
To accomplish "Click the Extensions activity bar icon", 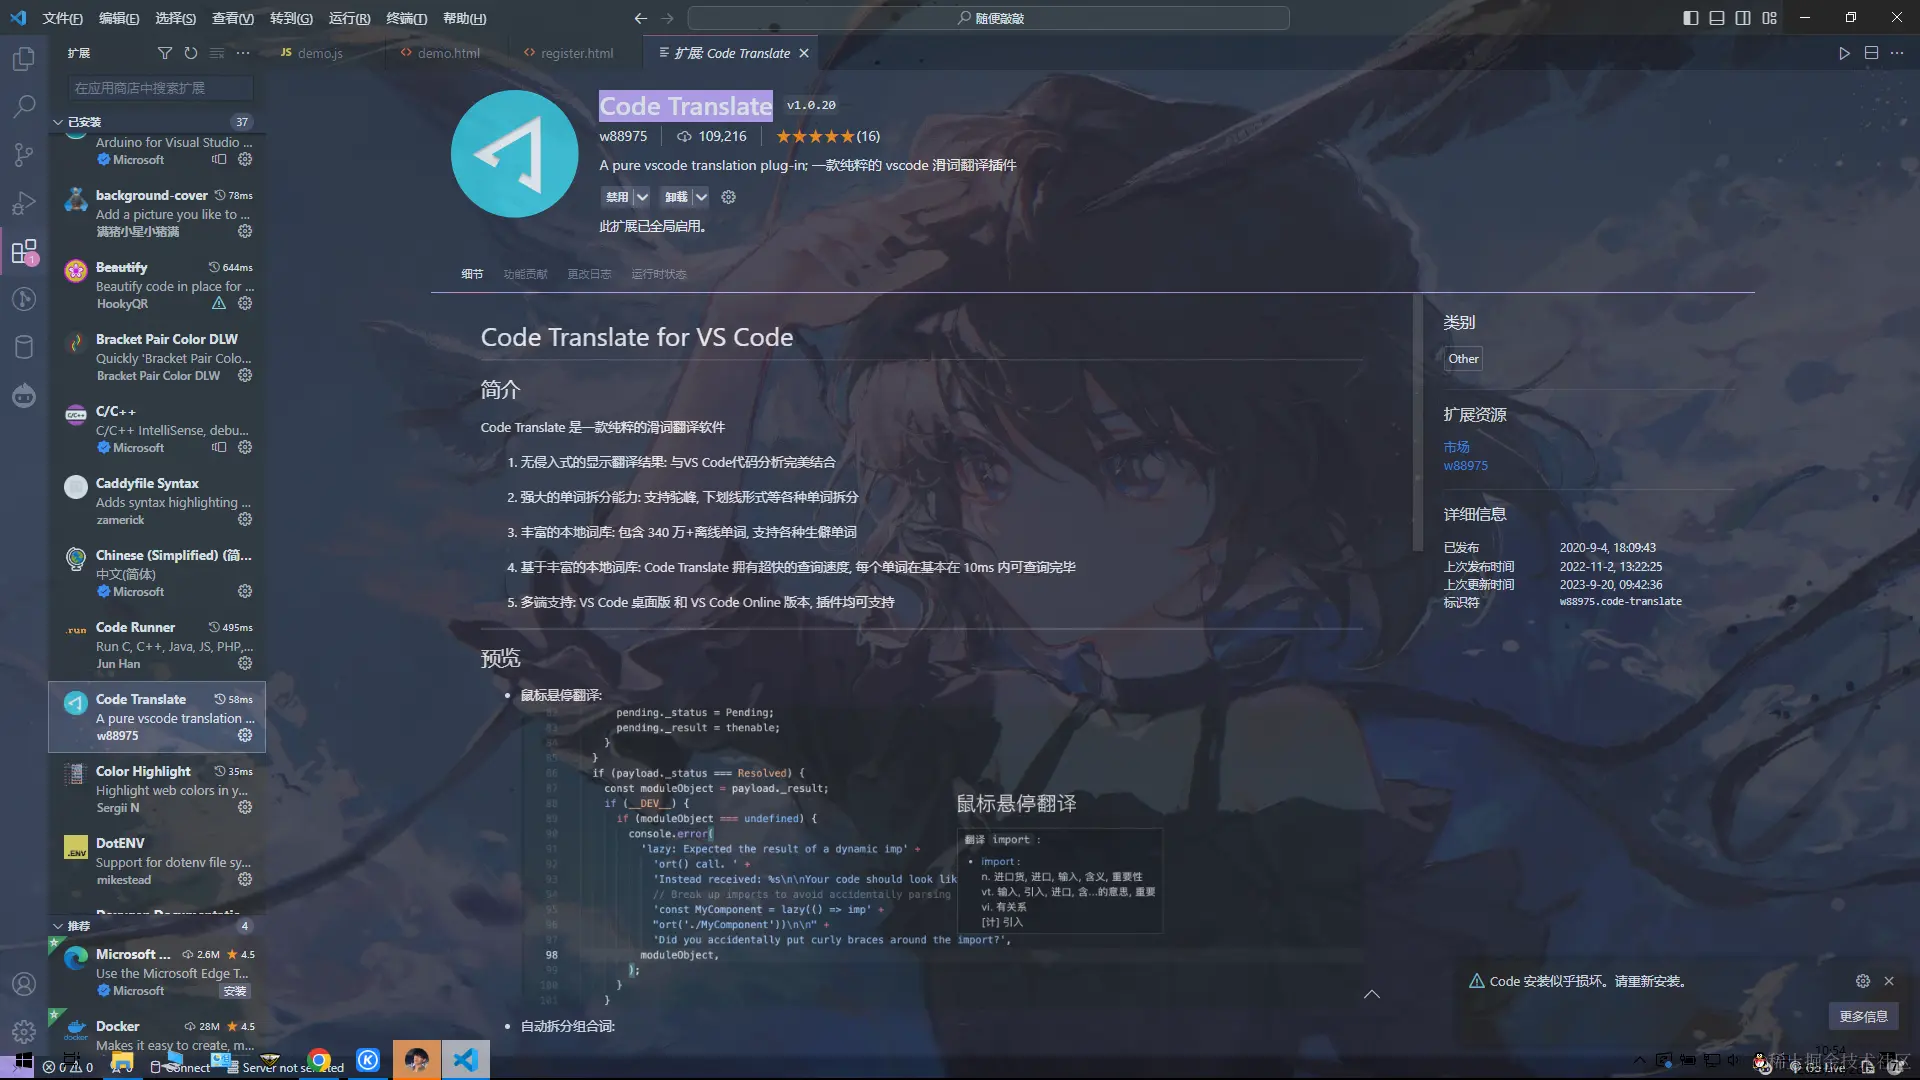I will pos(24,250).
